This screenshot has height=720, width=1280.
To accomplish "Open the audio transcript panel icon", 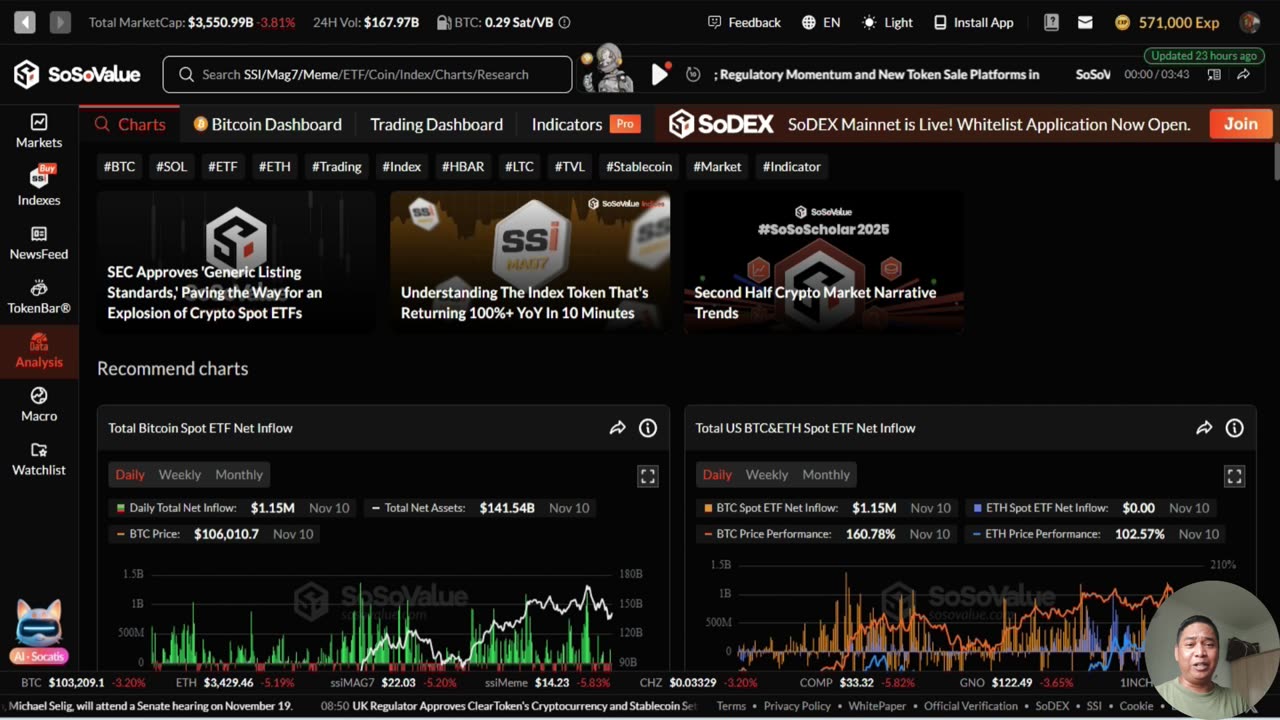I will [1213, 74].
